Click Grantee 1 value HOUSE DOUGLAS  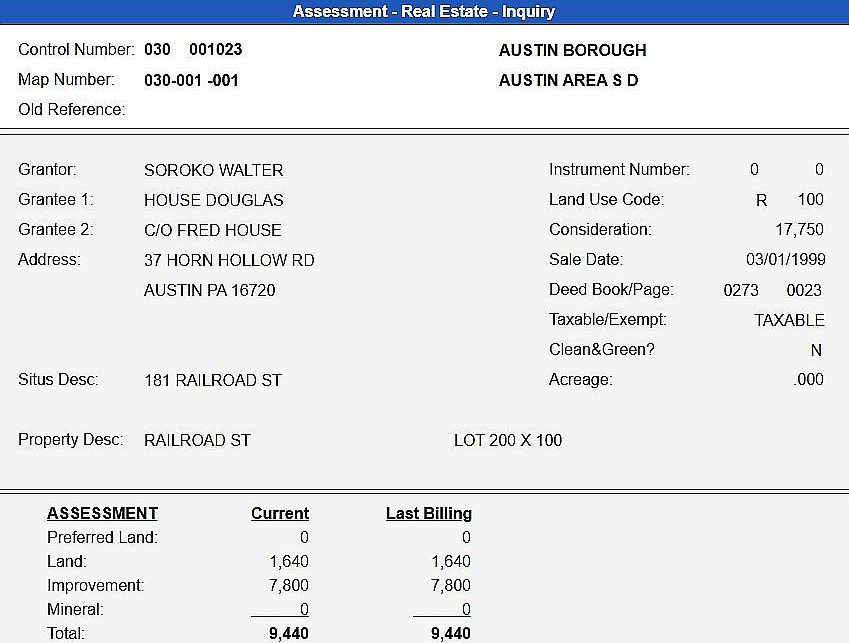pos(213,200)
